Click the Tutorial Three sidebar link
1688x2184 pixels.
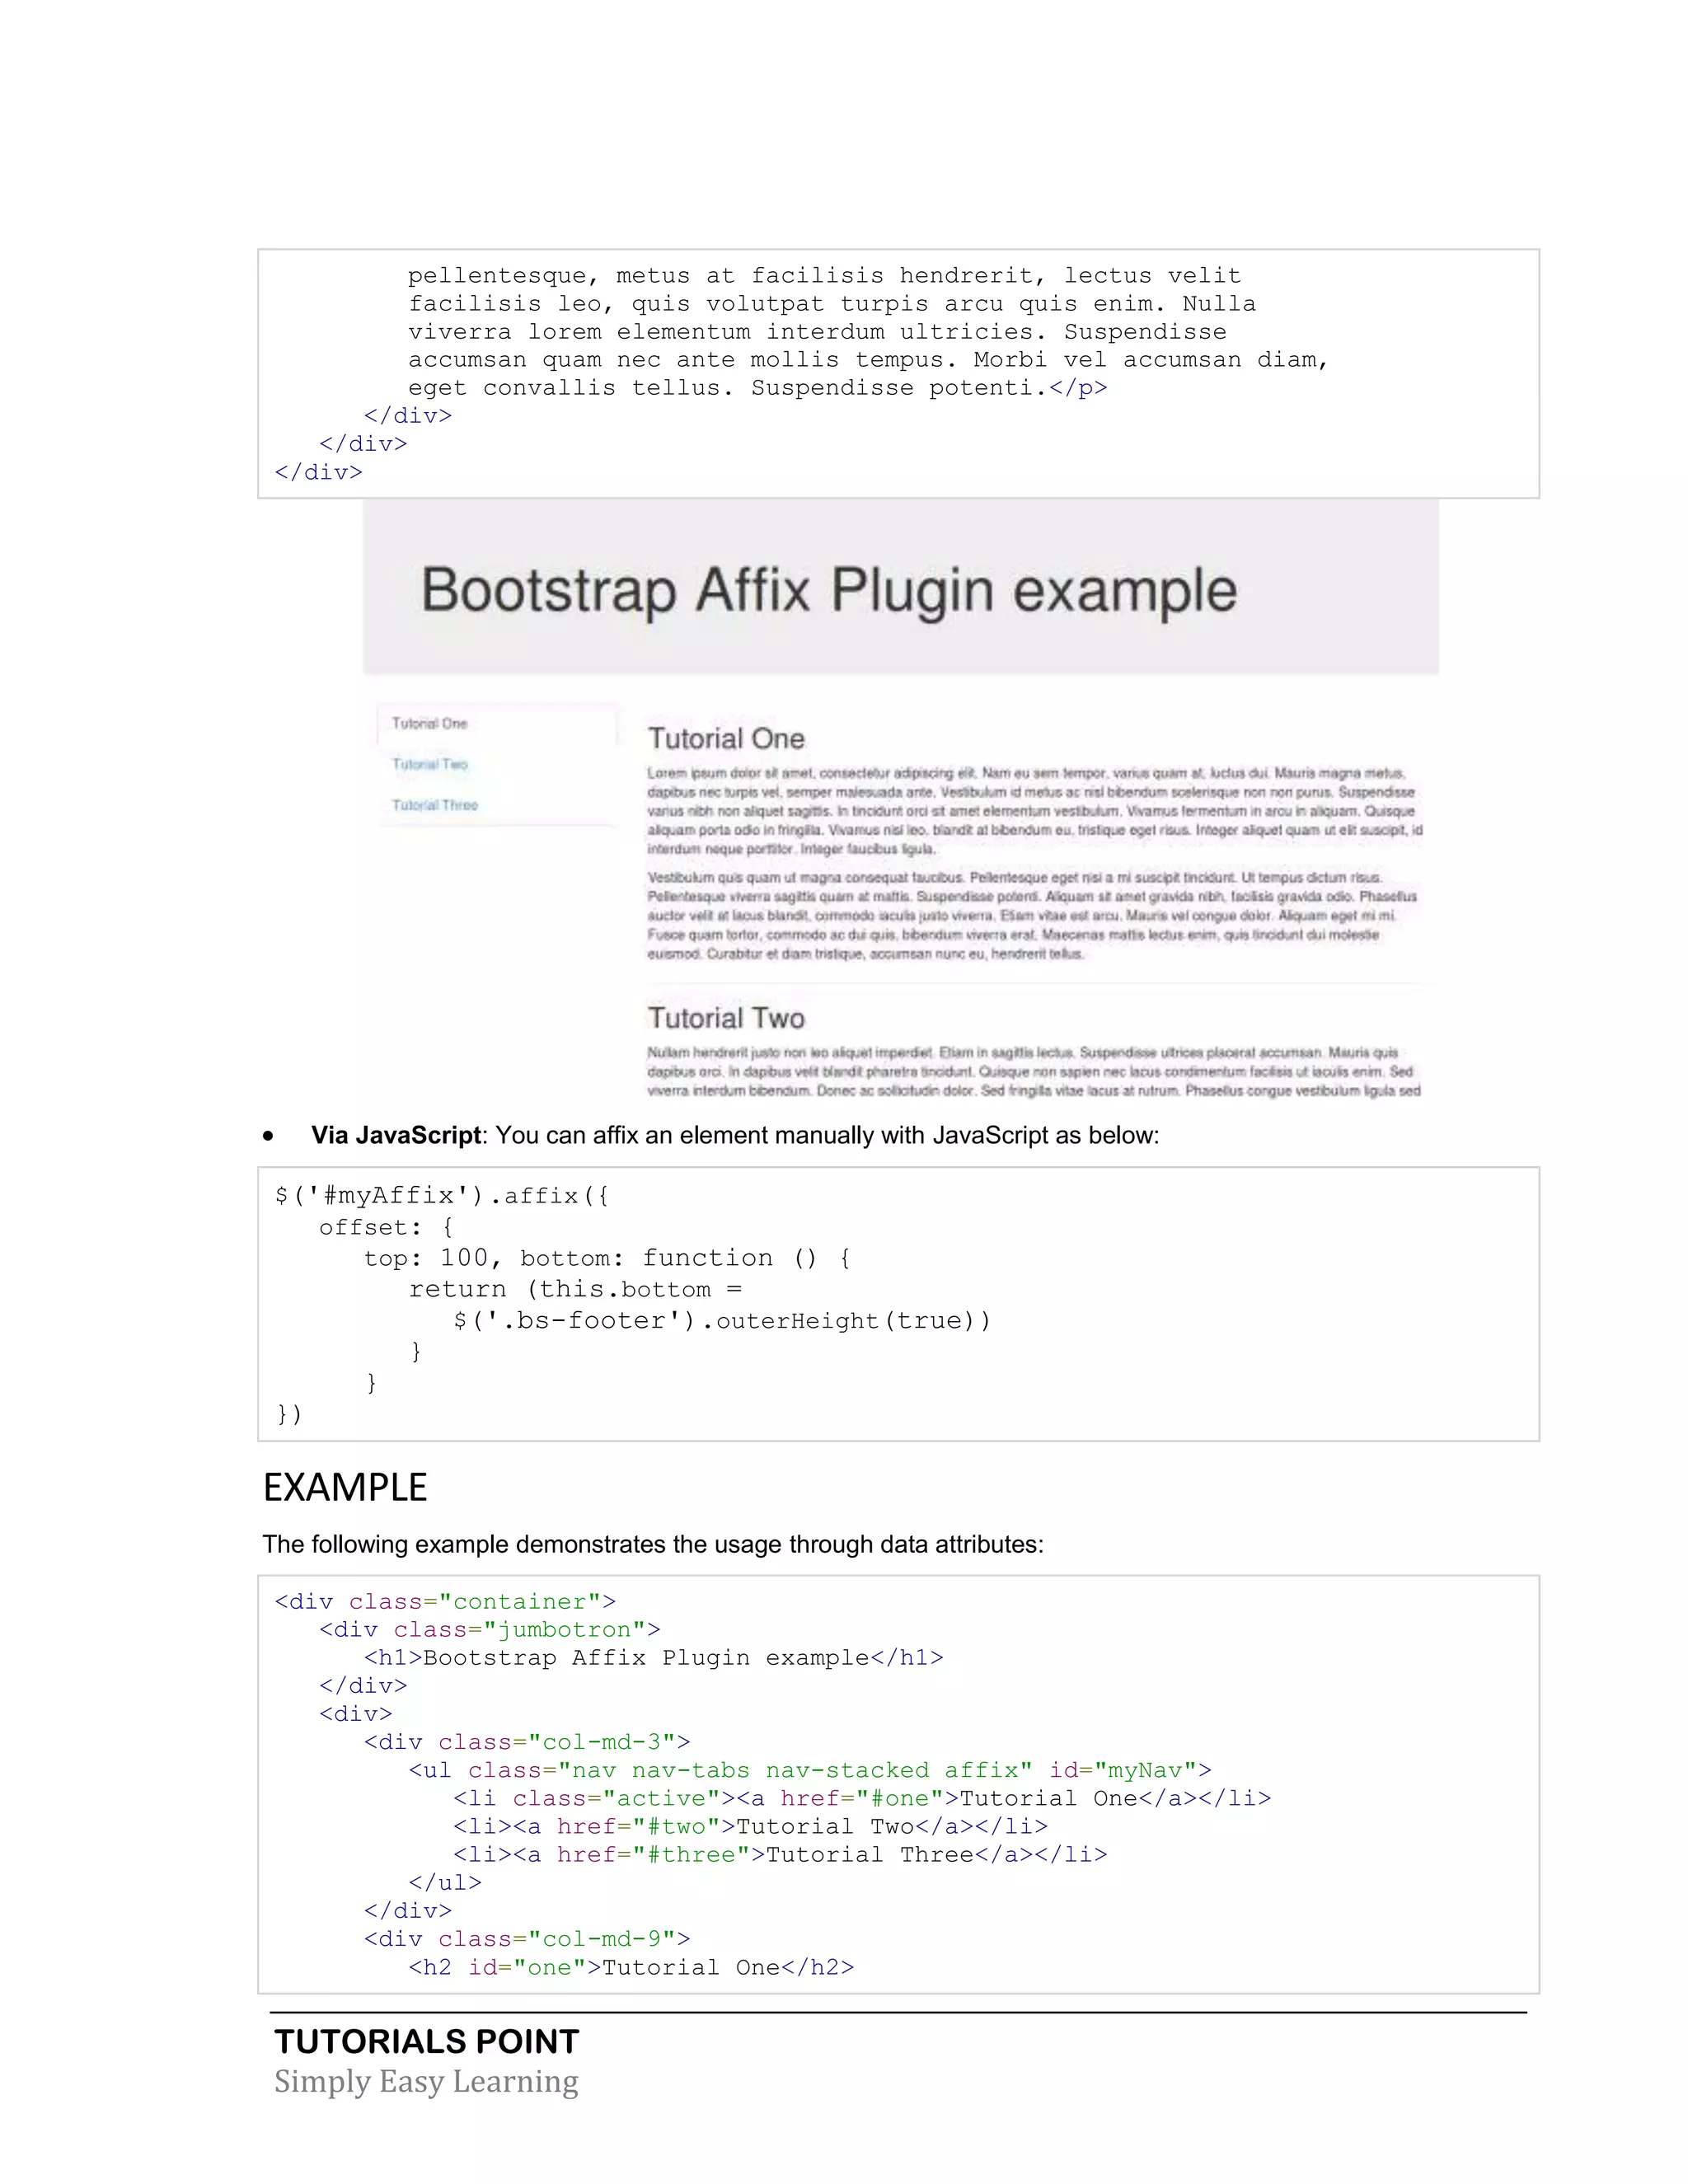tap(435, 805)
